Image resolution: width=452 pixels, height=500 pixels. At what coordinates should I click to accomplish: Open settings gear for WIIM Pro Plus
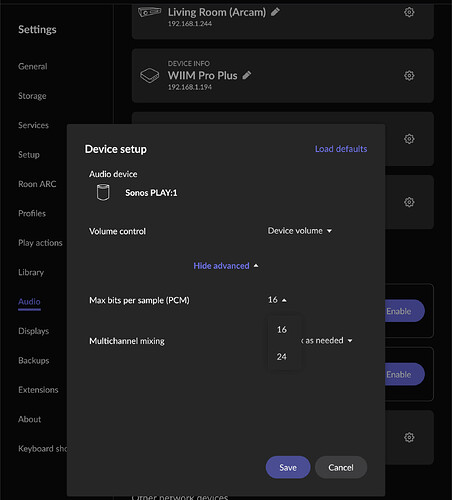click(x=409, y=75)
